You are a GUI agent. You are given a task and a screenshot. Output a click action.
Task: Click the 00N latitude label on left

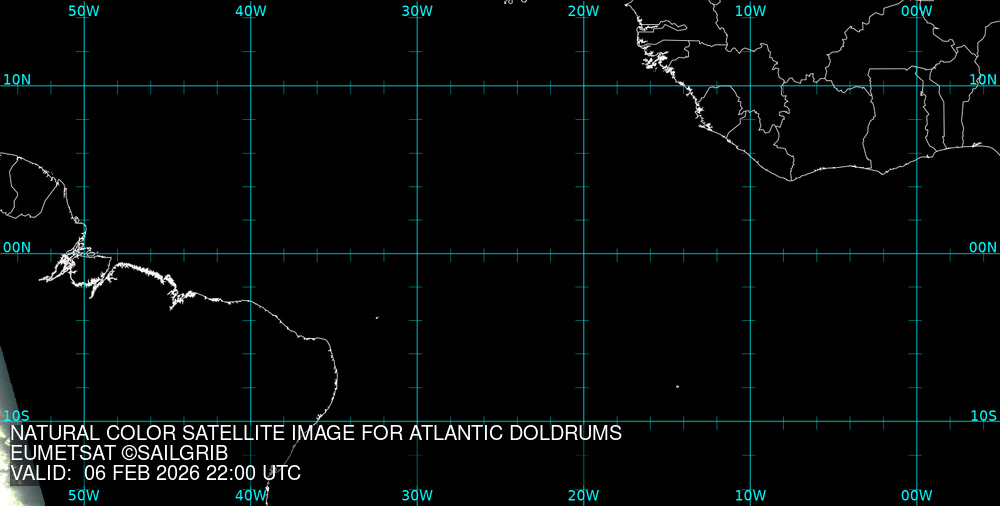click(17, 247)
